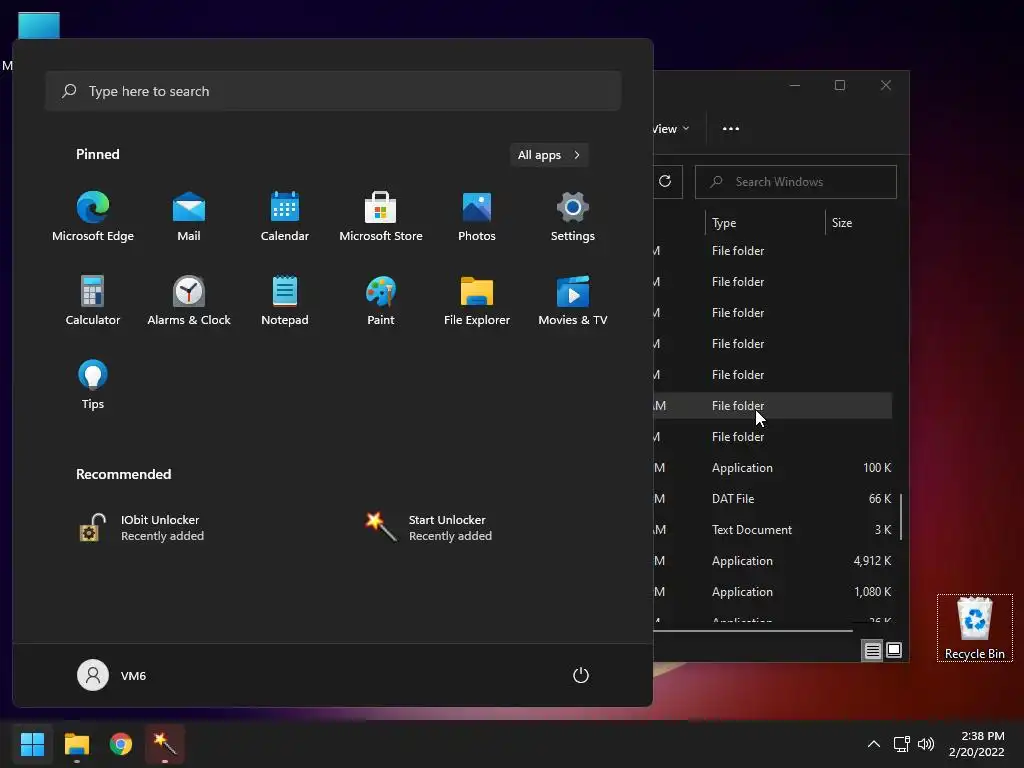Select the 4,912 K Application row
Viewport: 1024px width, 768px height.
point(773,561)
